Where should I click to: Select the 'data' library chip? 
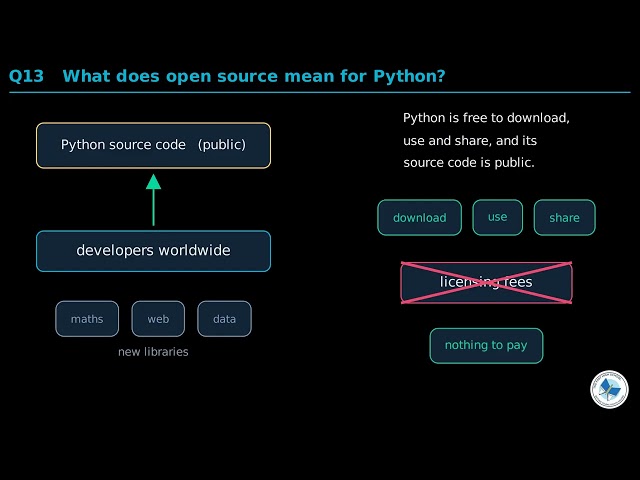pyautogui.click(x=224, y=319)
